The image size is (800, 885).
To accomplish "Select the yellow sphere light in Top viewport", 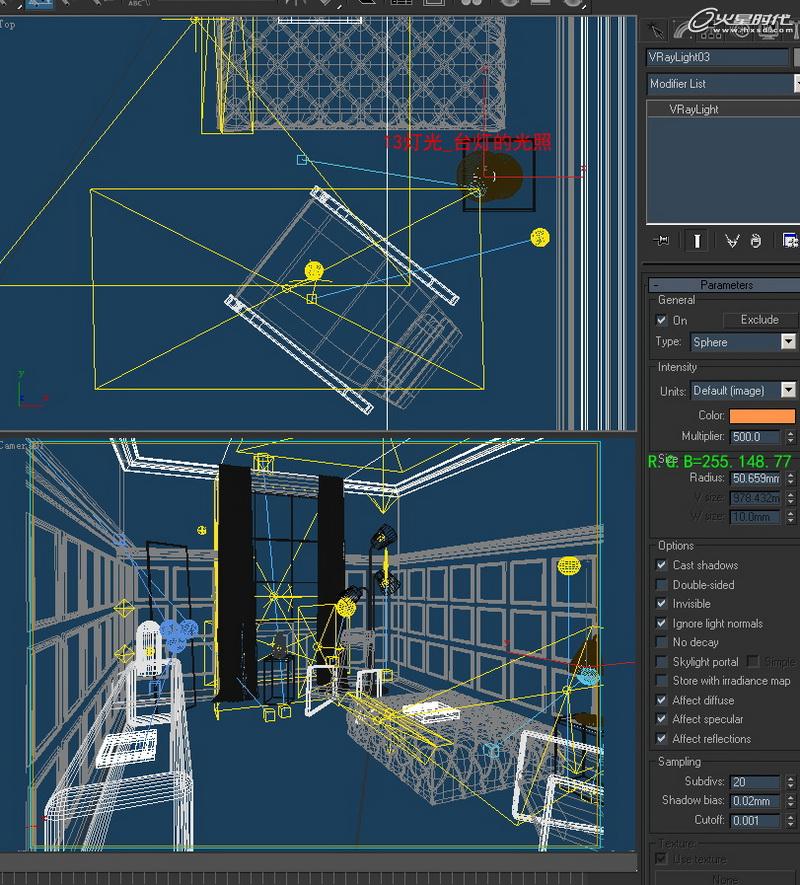I will pyautogui.click(x=540, y=237).
